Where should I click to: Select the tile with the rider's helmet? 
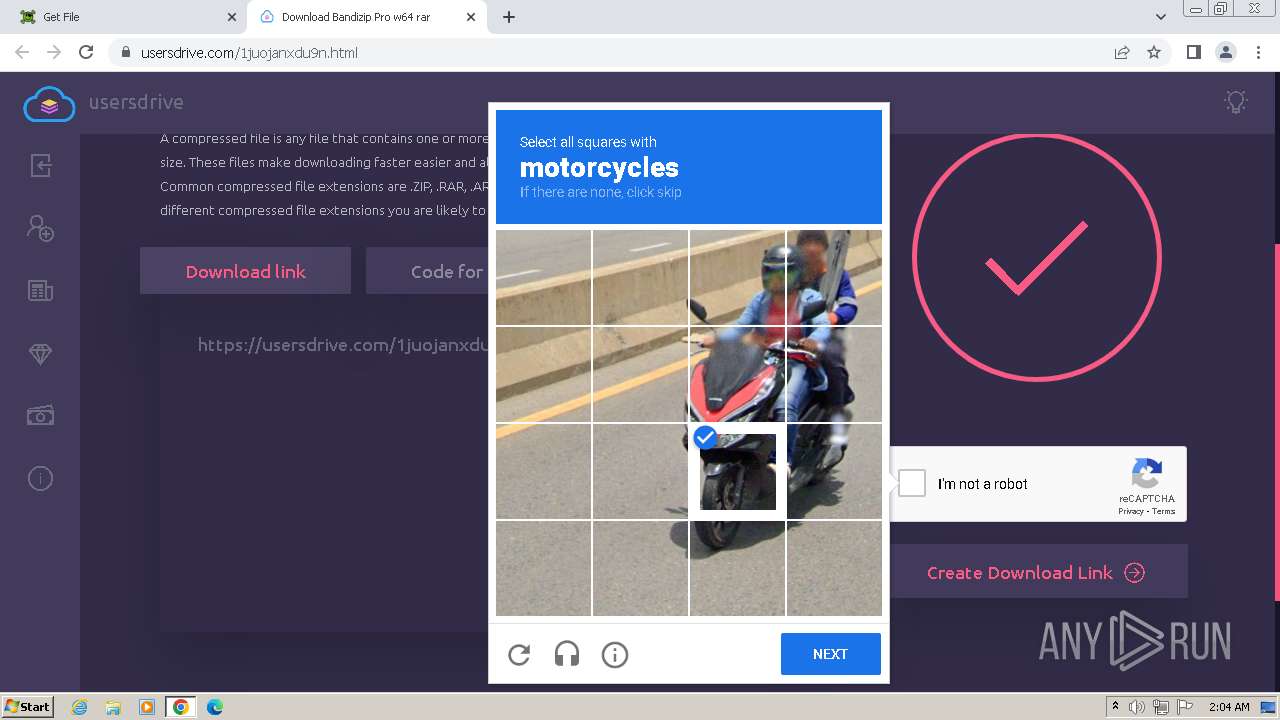click(738, 278)
